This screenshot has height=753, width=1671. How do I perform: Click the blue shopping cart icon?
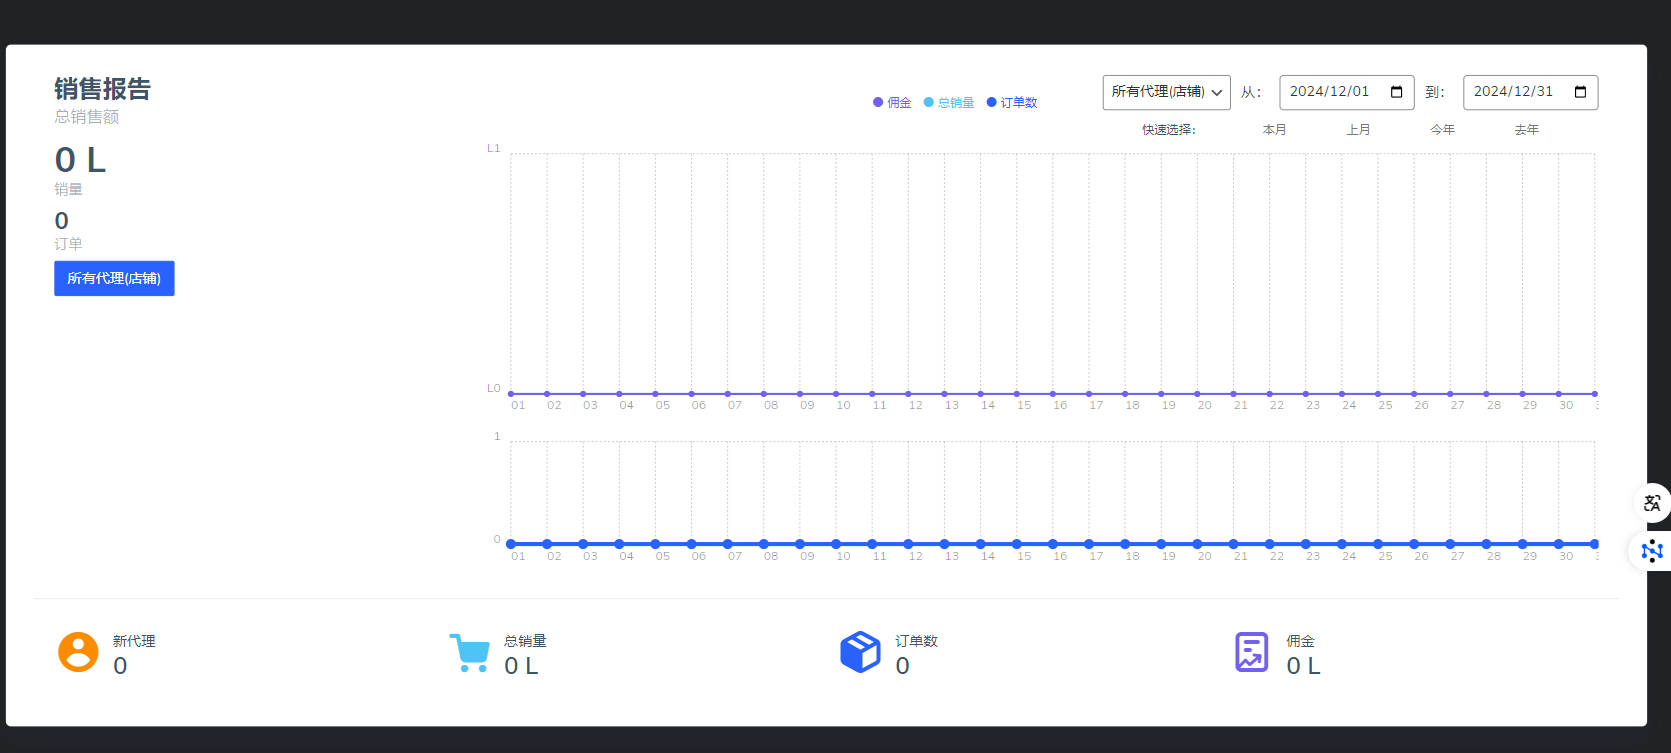point(469,653)
